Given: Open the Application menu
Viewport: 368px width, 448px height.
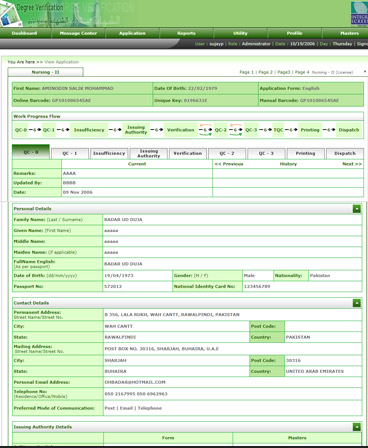Looking at the screenshot, I should click(132, 33).
